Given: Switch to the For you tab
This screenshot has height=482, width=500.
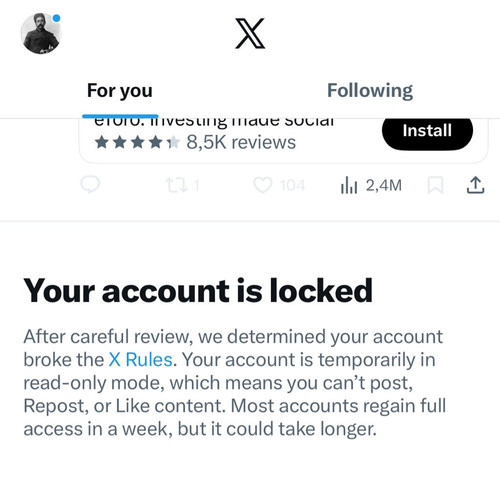Looking at the screenshot, I should (x=120, y=90).
